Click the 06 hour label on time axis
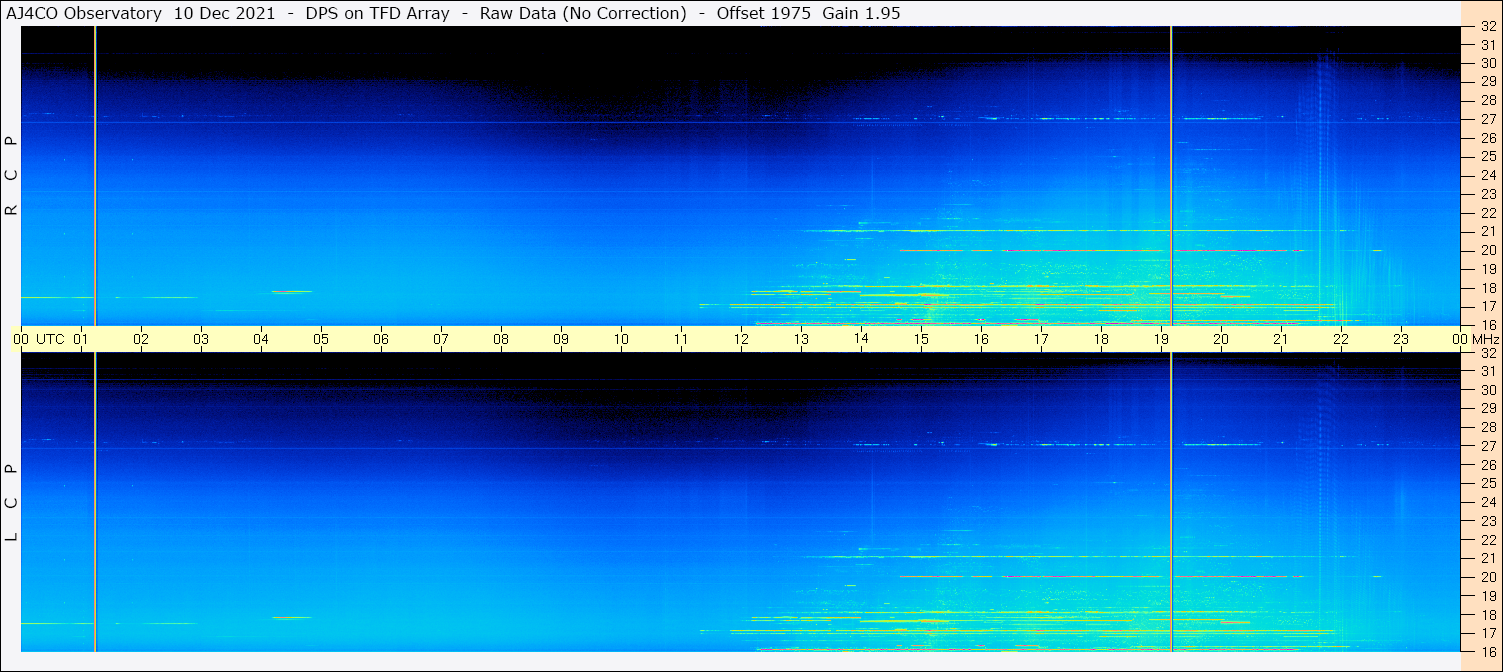The image size is (1503, 672). pyautogui.click(x=381, y=339)
